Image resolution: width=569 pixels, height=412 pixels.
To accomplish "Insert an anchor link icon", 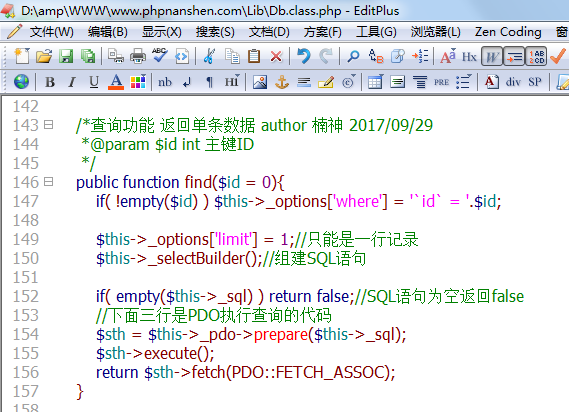I will [282, 82].
